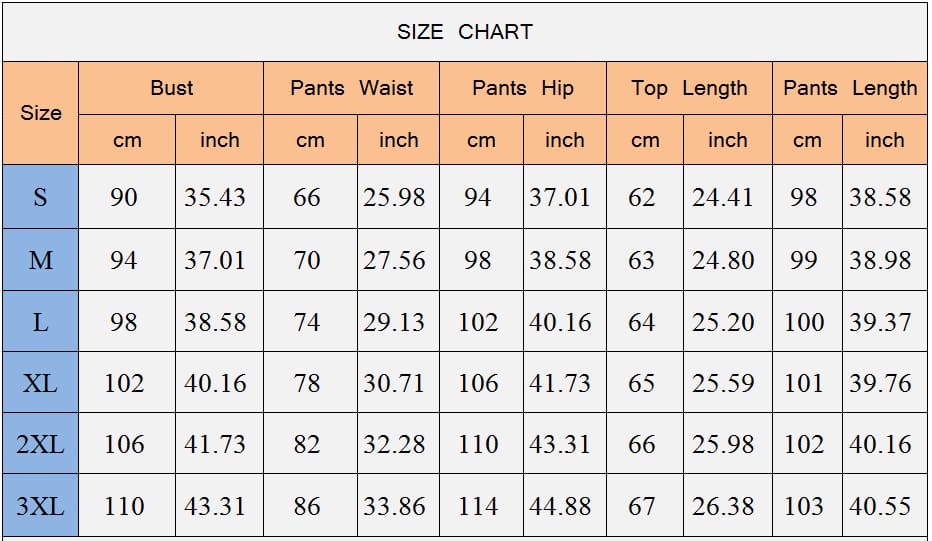Select the 2XL size row label
The image size is (932, 541).
point(40,444)
